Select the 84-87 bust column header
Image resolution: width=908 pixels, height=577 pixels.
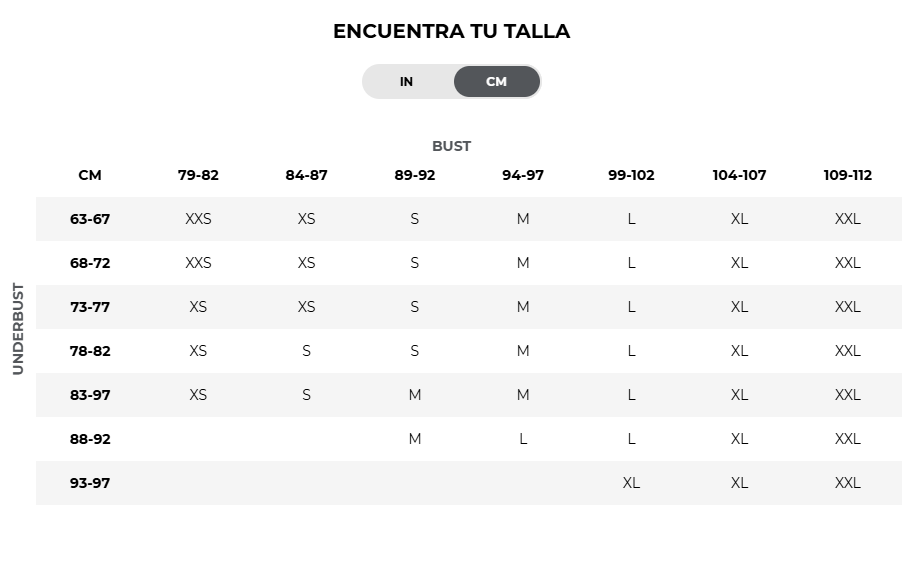pyautogui.click(x=306, y=175)
